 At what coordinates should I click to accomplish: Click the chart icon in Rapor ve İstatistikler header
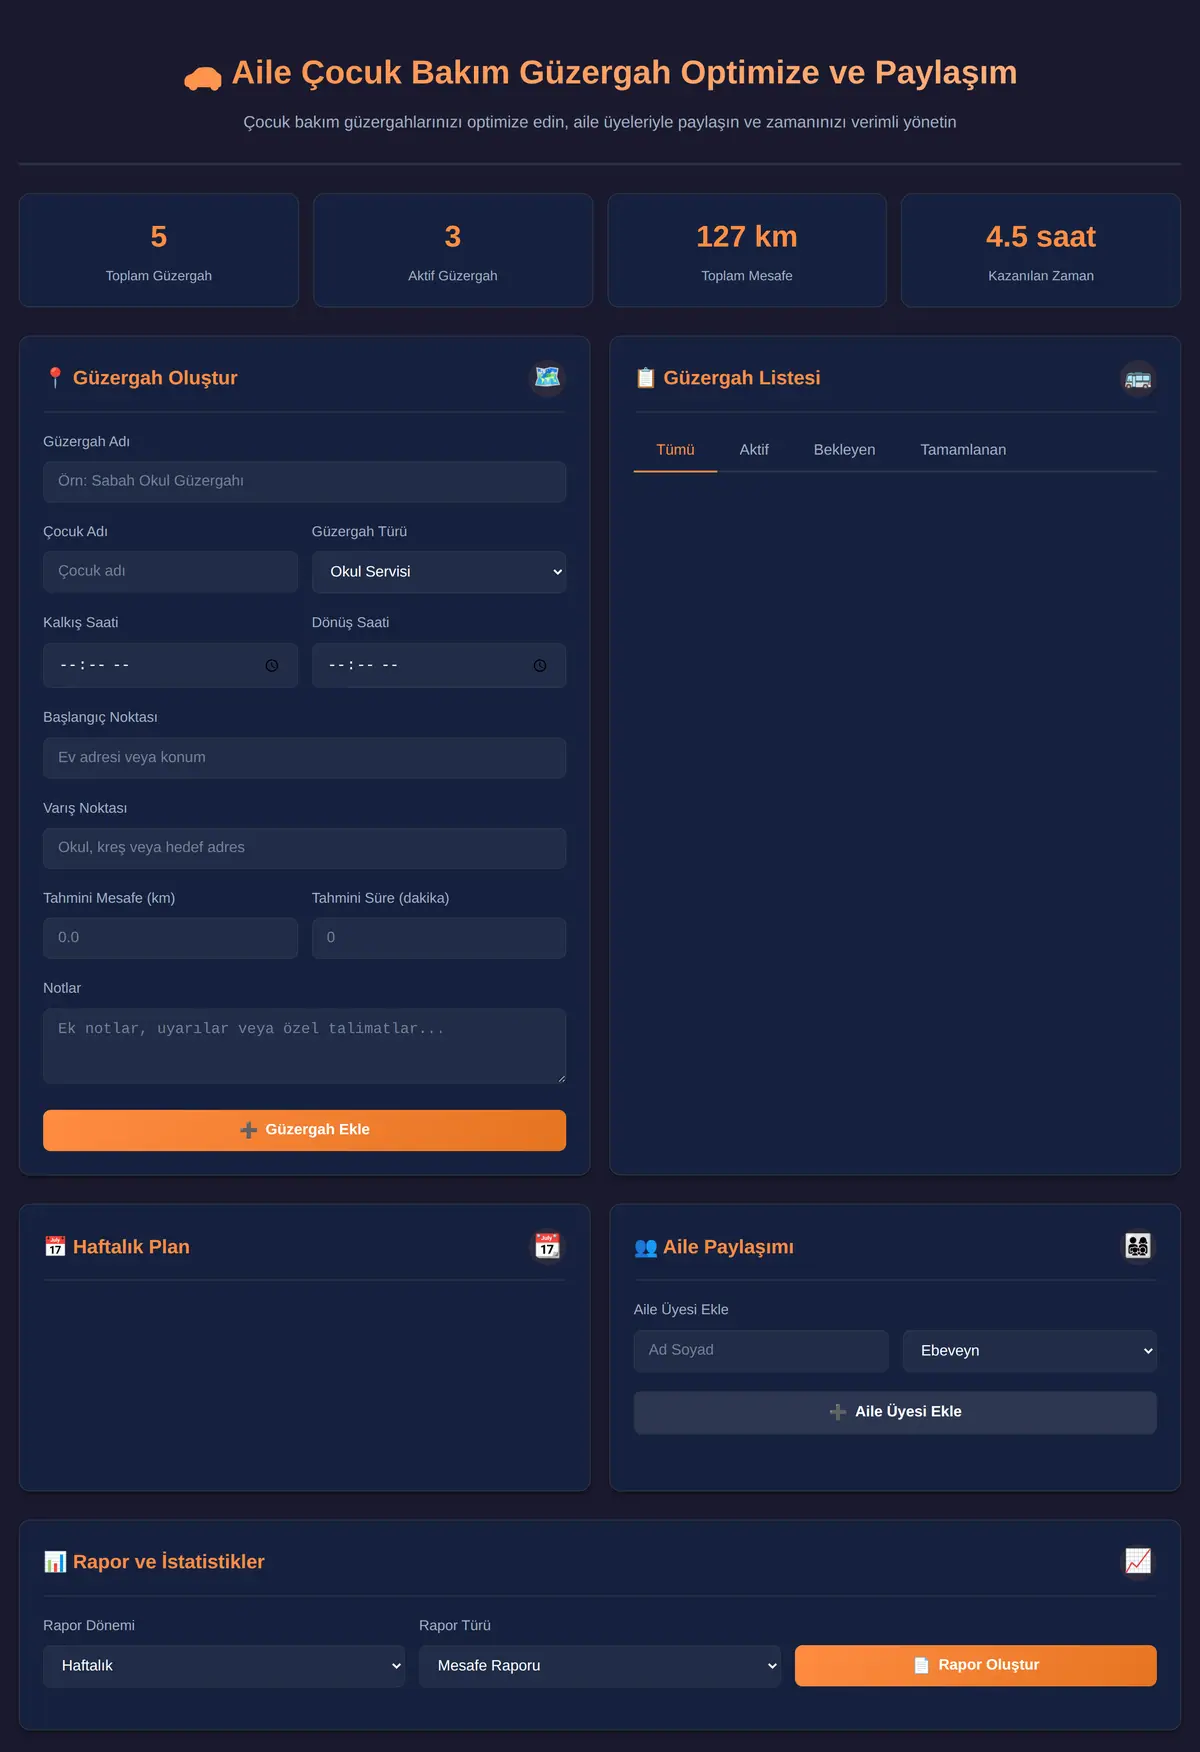[x=1138, y=1561]
